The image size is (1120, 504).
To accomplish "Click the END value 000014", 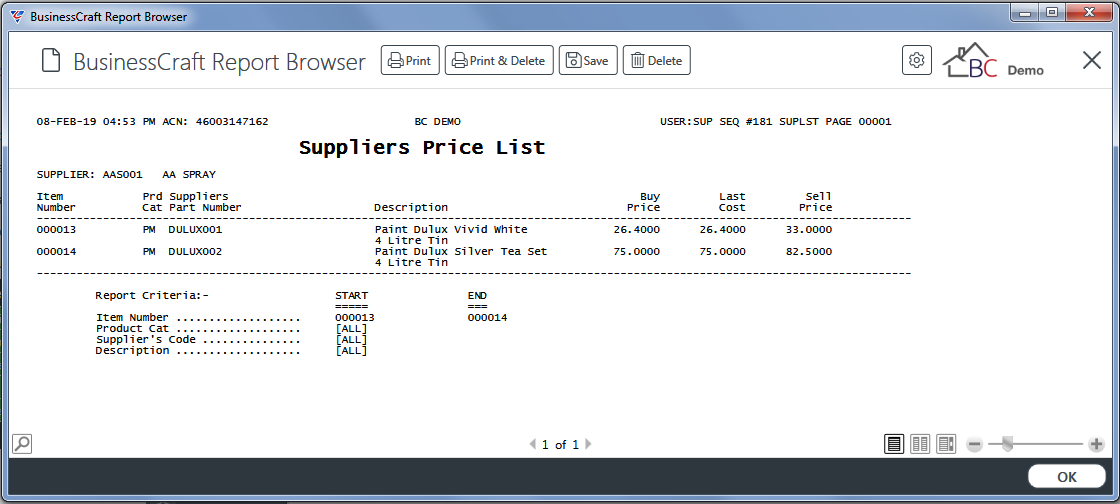I will pos(487,318).
